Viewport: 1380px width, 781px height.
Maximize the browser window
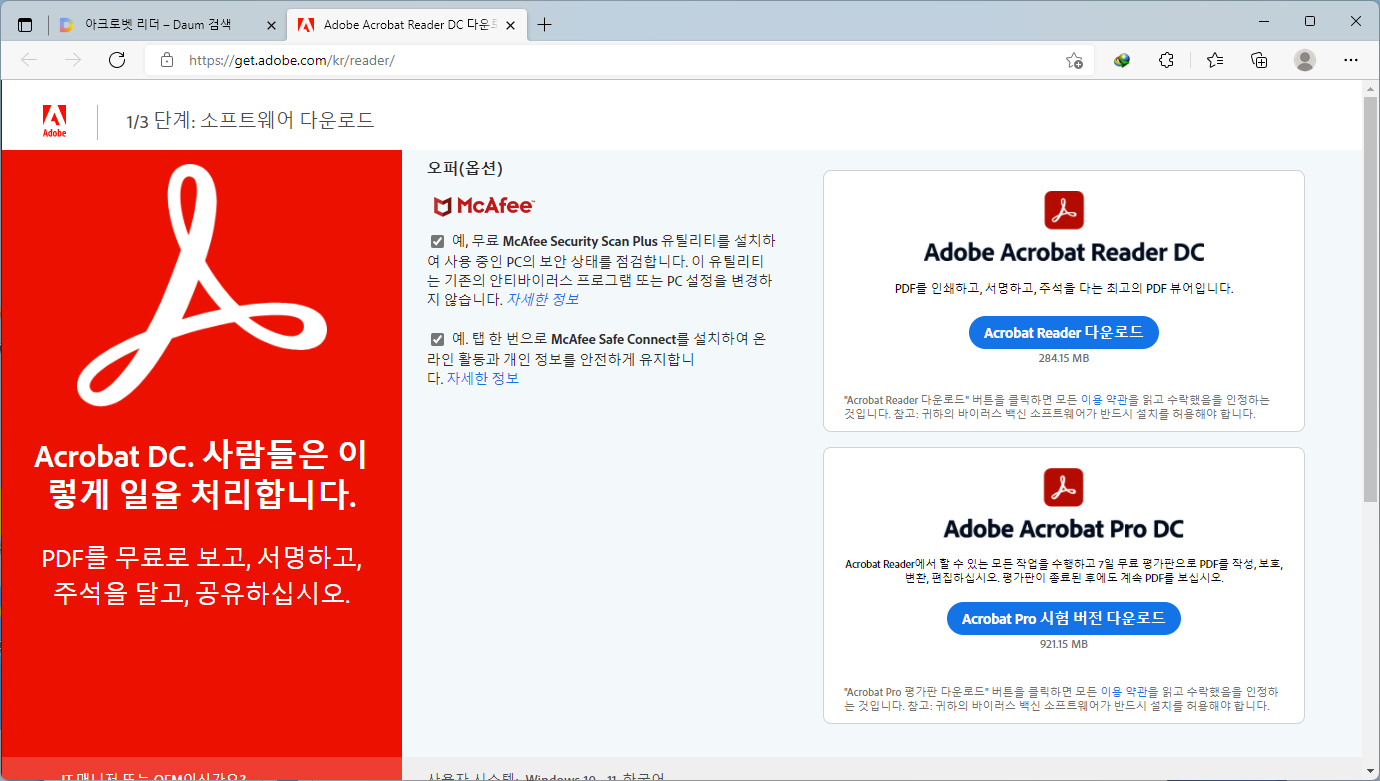[1310, 21]
